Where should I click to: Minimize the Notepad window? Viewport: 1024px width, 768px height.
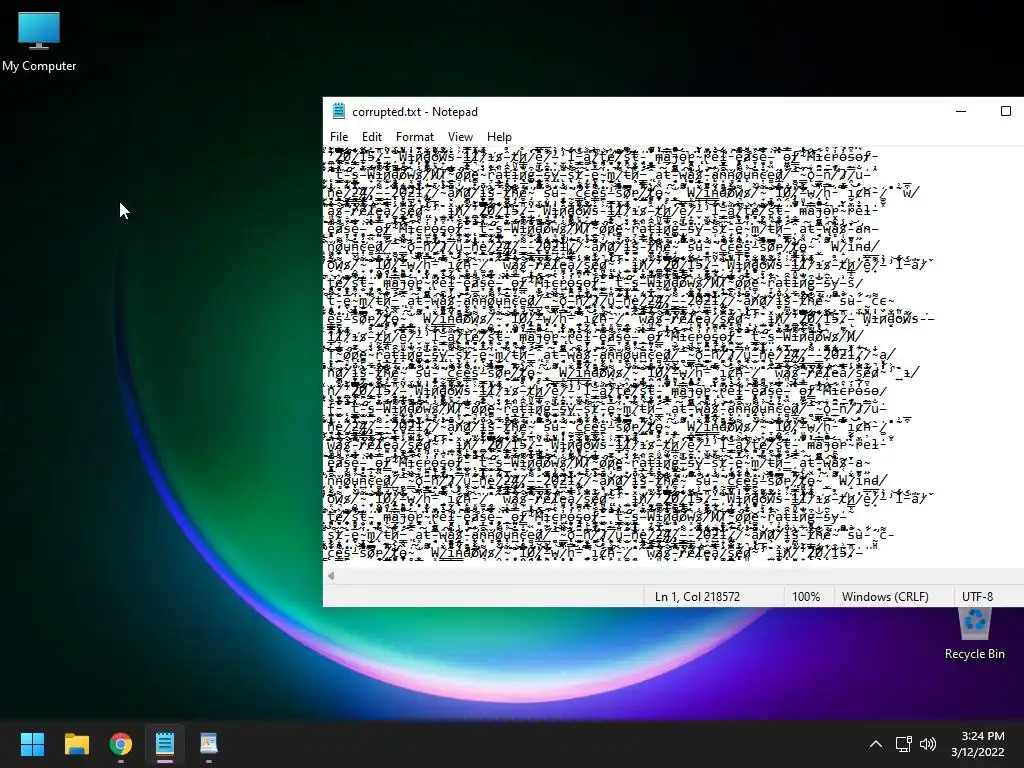(x=961, y=111)
